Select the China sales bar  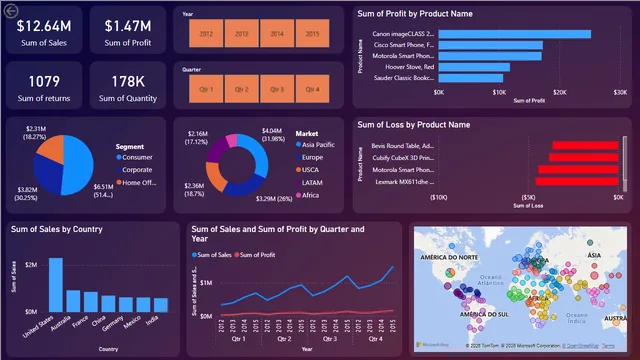pyautogui.click(x=109, y=304)
